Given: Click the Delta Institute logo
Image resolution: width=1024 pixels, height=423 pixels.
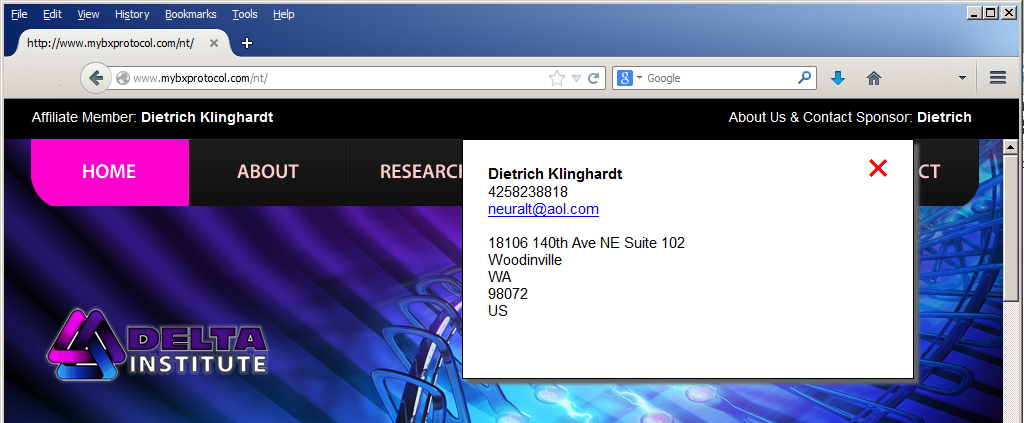Looking at the screenshot, I should [x=157, y=344].
